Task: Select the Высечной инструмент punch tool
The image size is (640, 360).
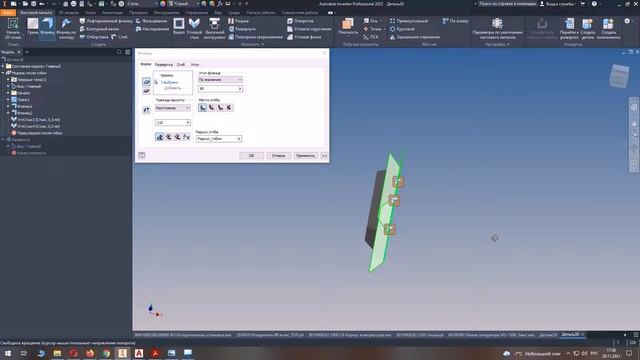Action: click(214, 28)
